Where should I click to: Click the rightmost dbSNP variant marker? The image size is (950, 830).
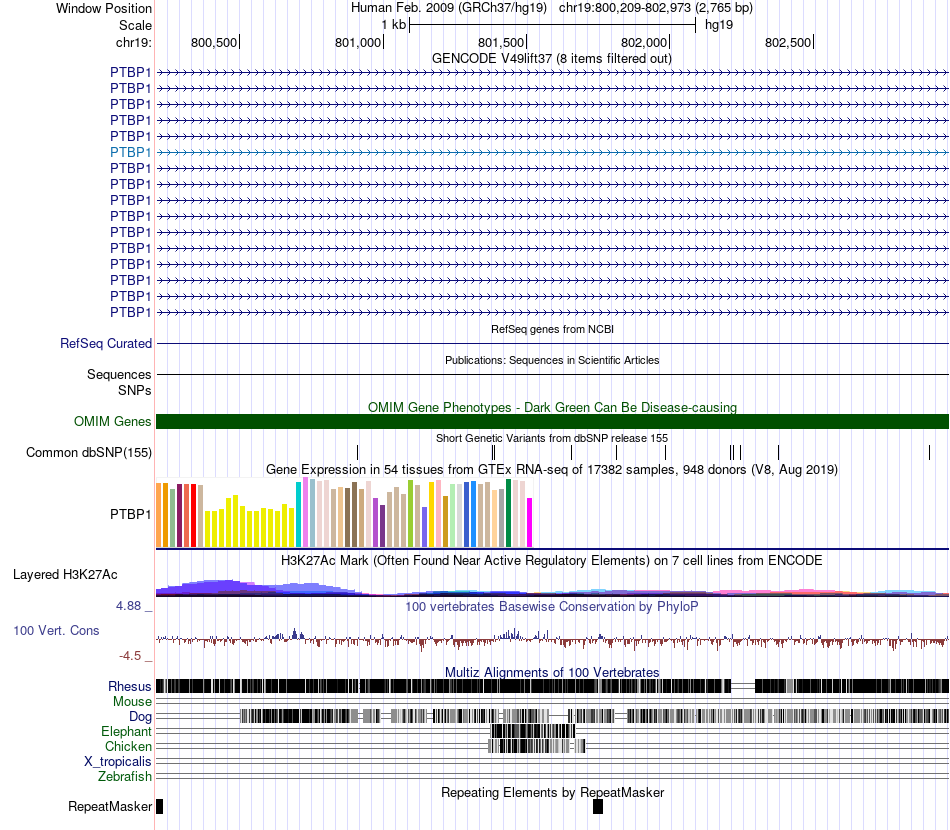929,452
